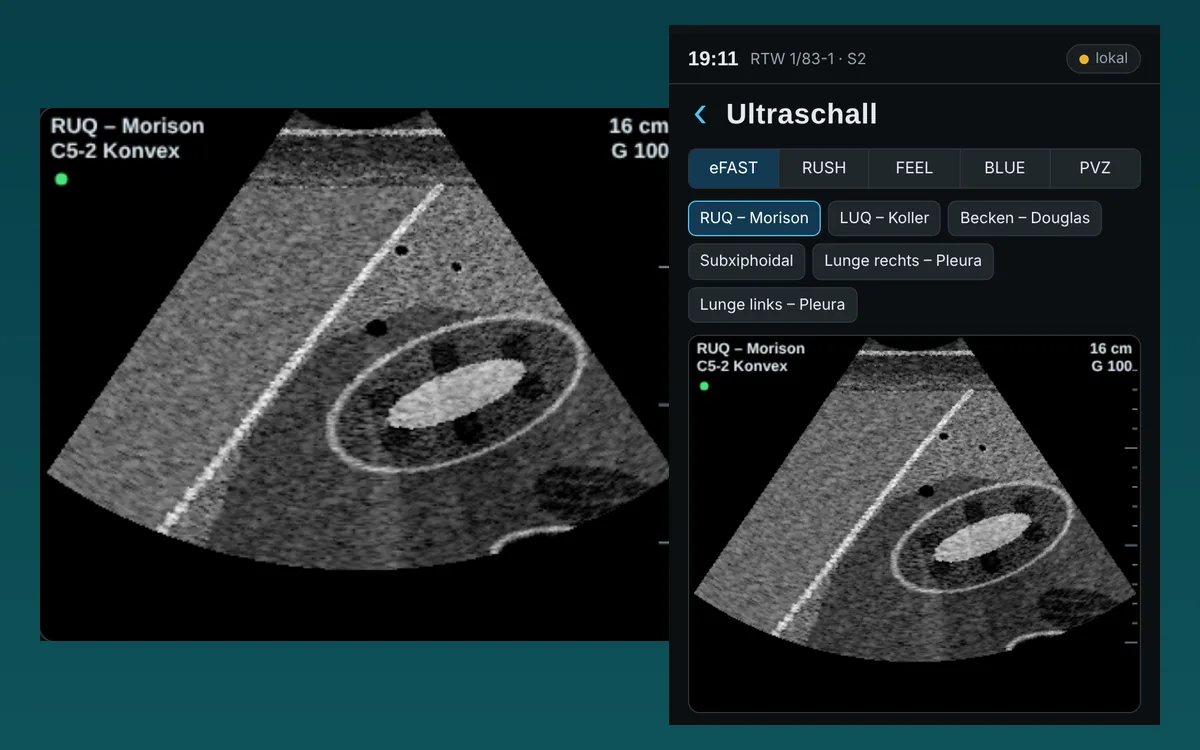
Task: Select the eFAST protocol tab
Action: [x=734, y=168]
